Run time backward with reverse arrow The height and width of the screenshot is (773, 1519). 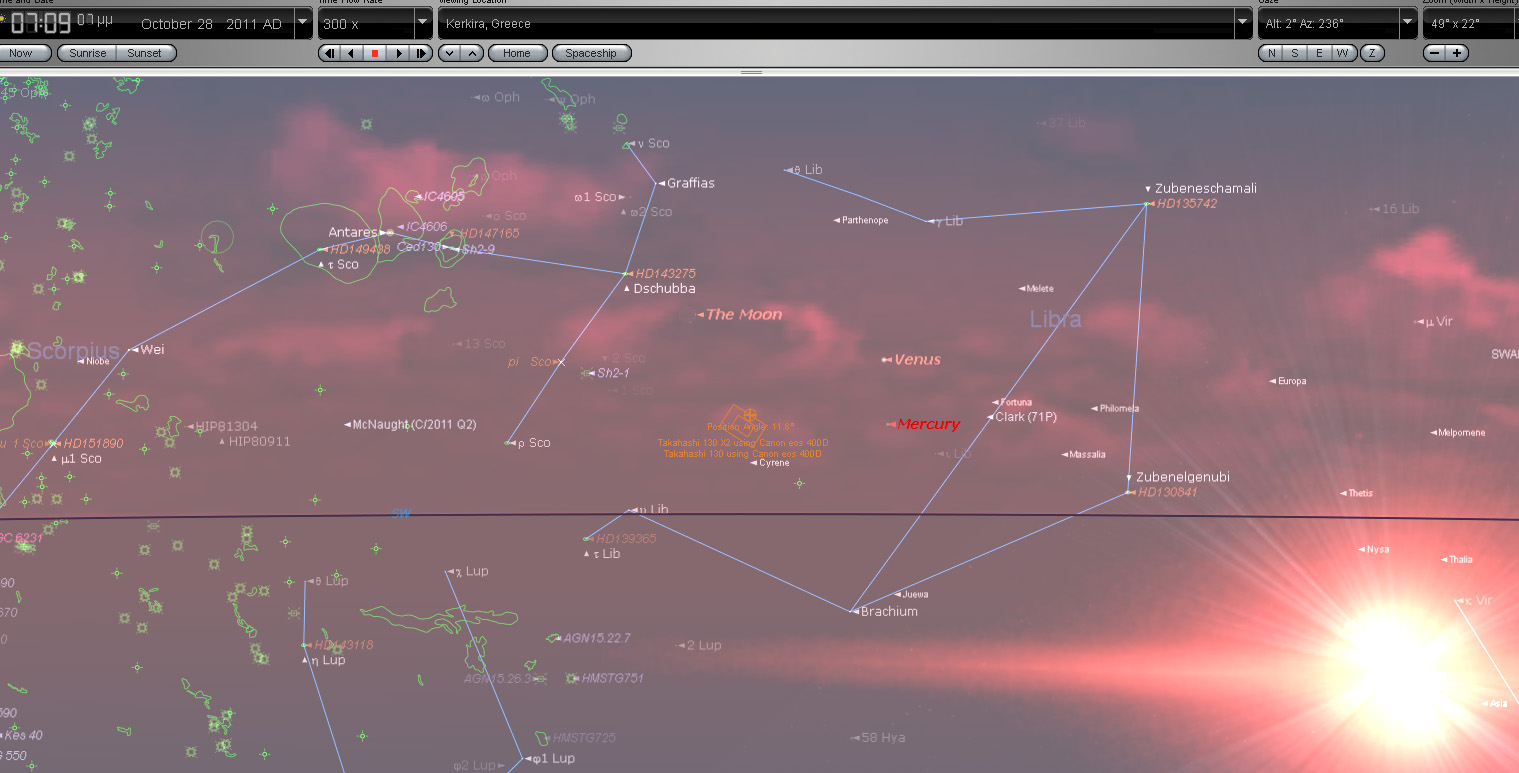[351, 53]
